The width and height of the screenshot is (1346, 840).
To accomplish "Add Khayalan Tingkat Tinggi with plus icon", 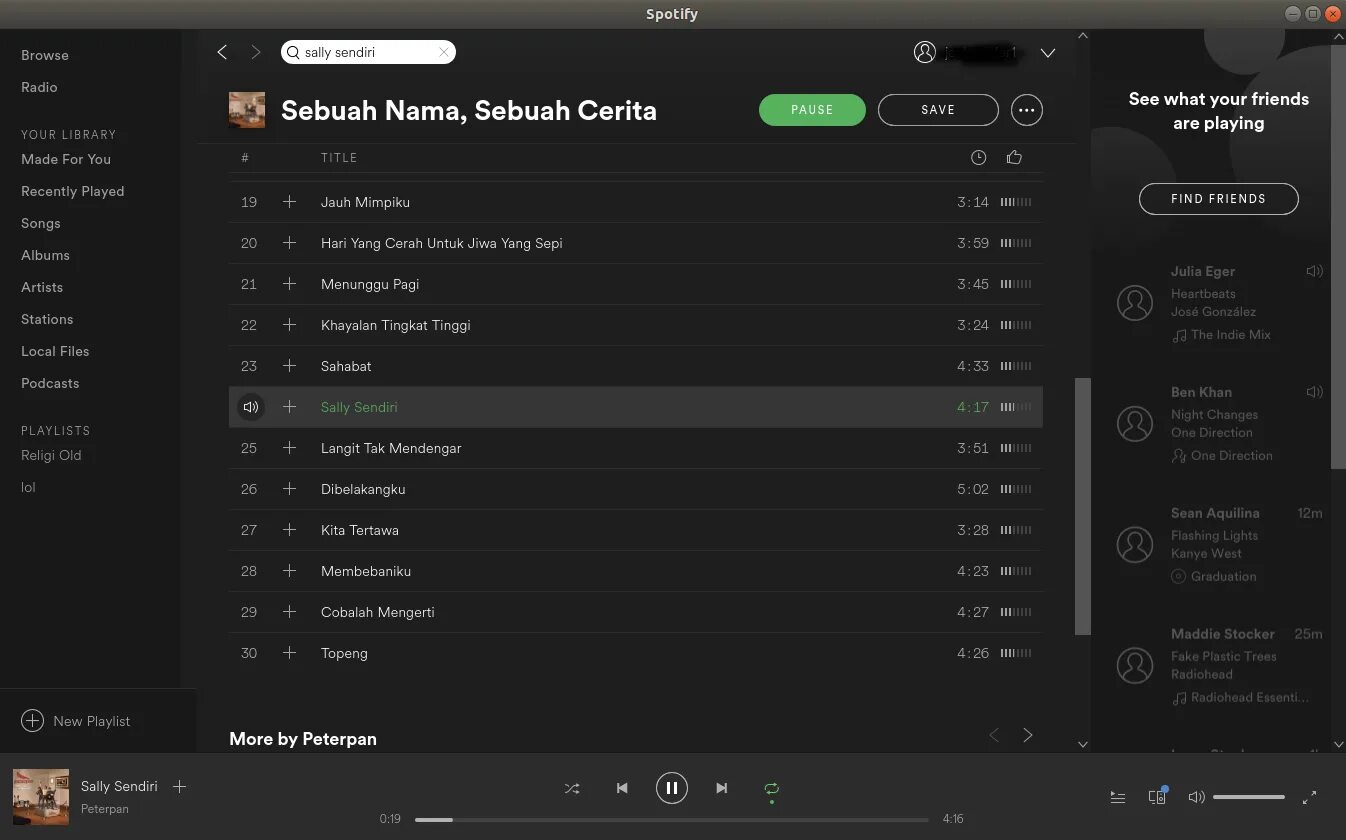I will click(289, 325).
